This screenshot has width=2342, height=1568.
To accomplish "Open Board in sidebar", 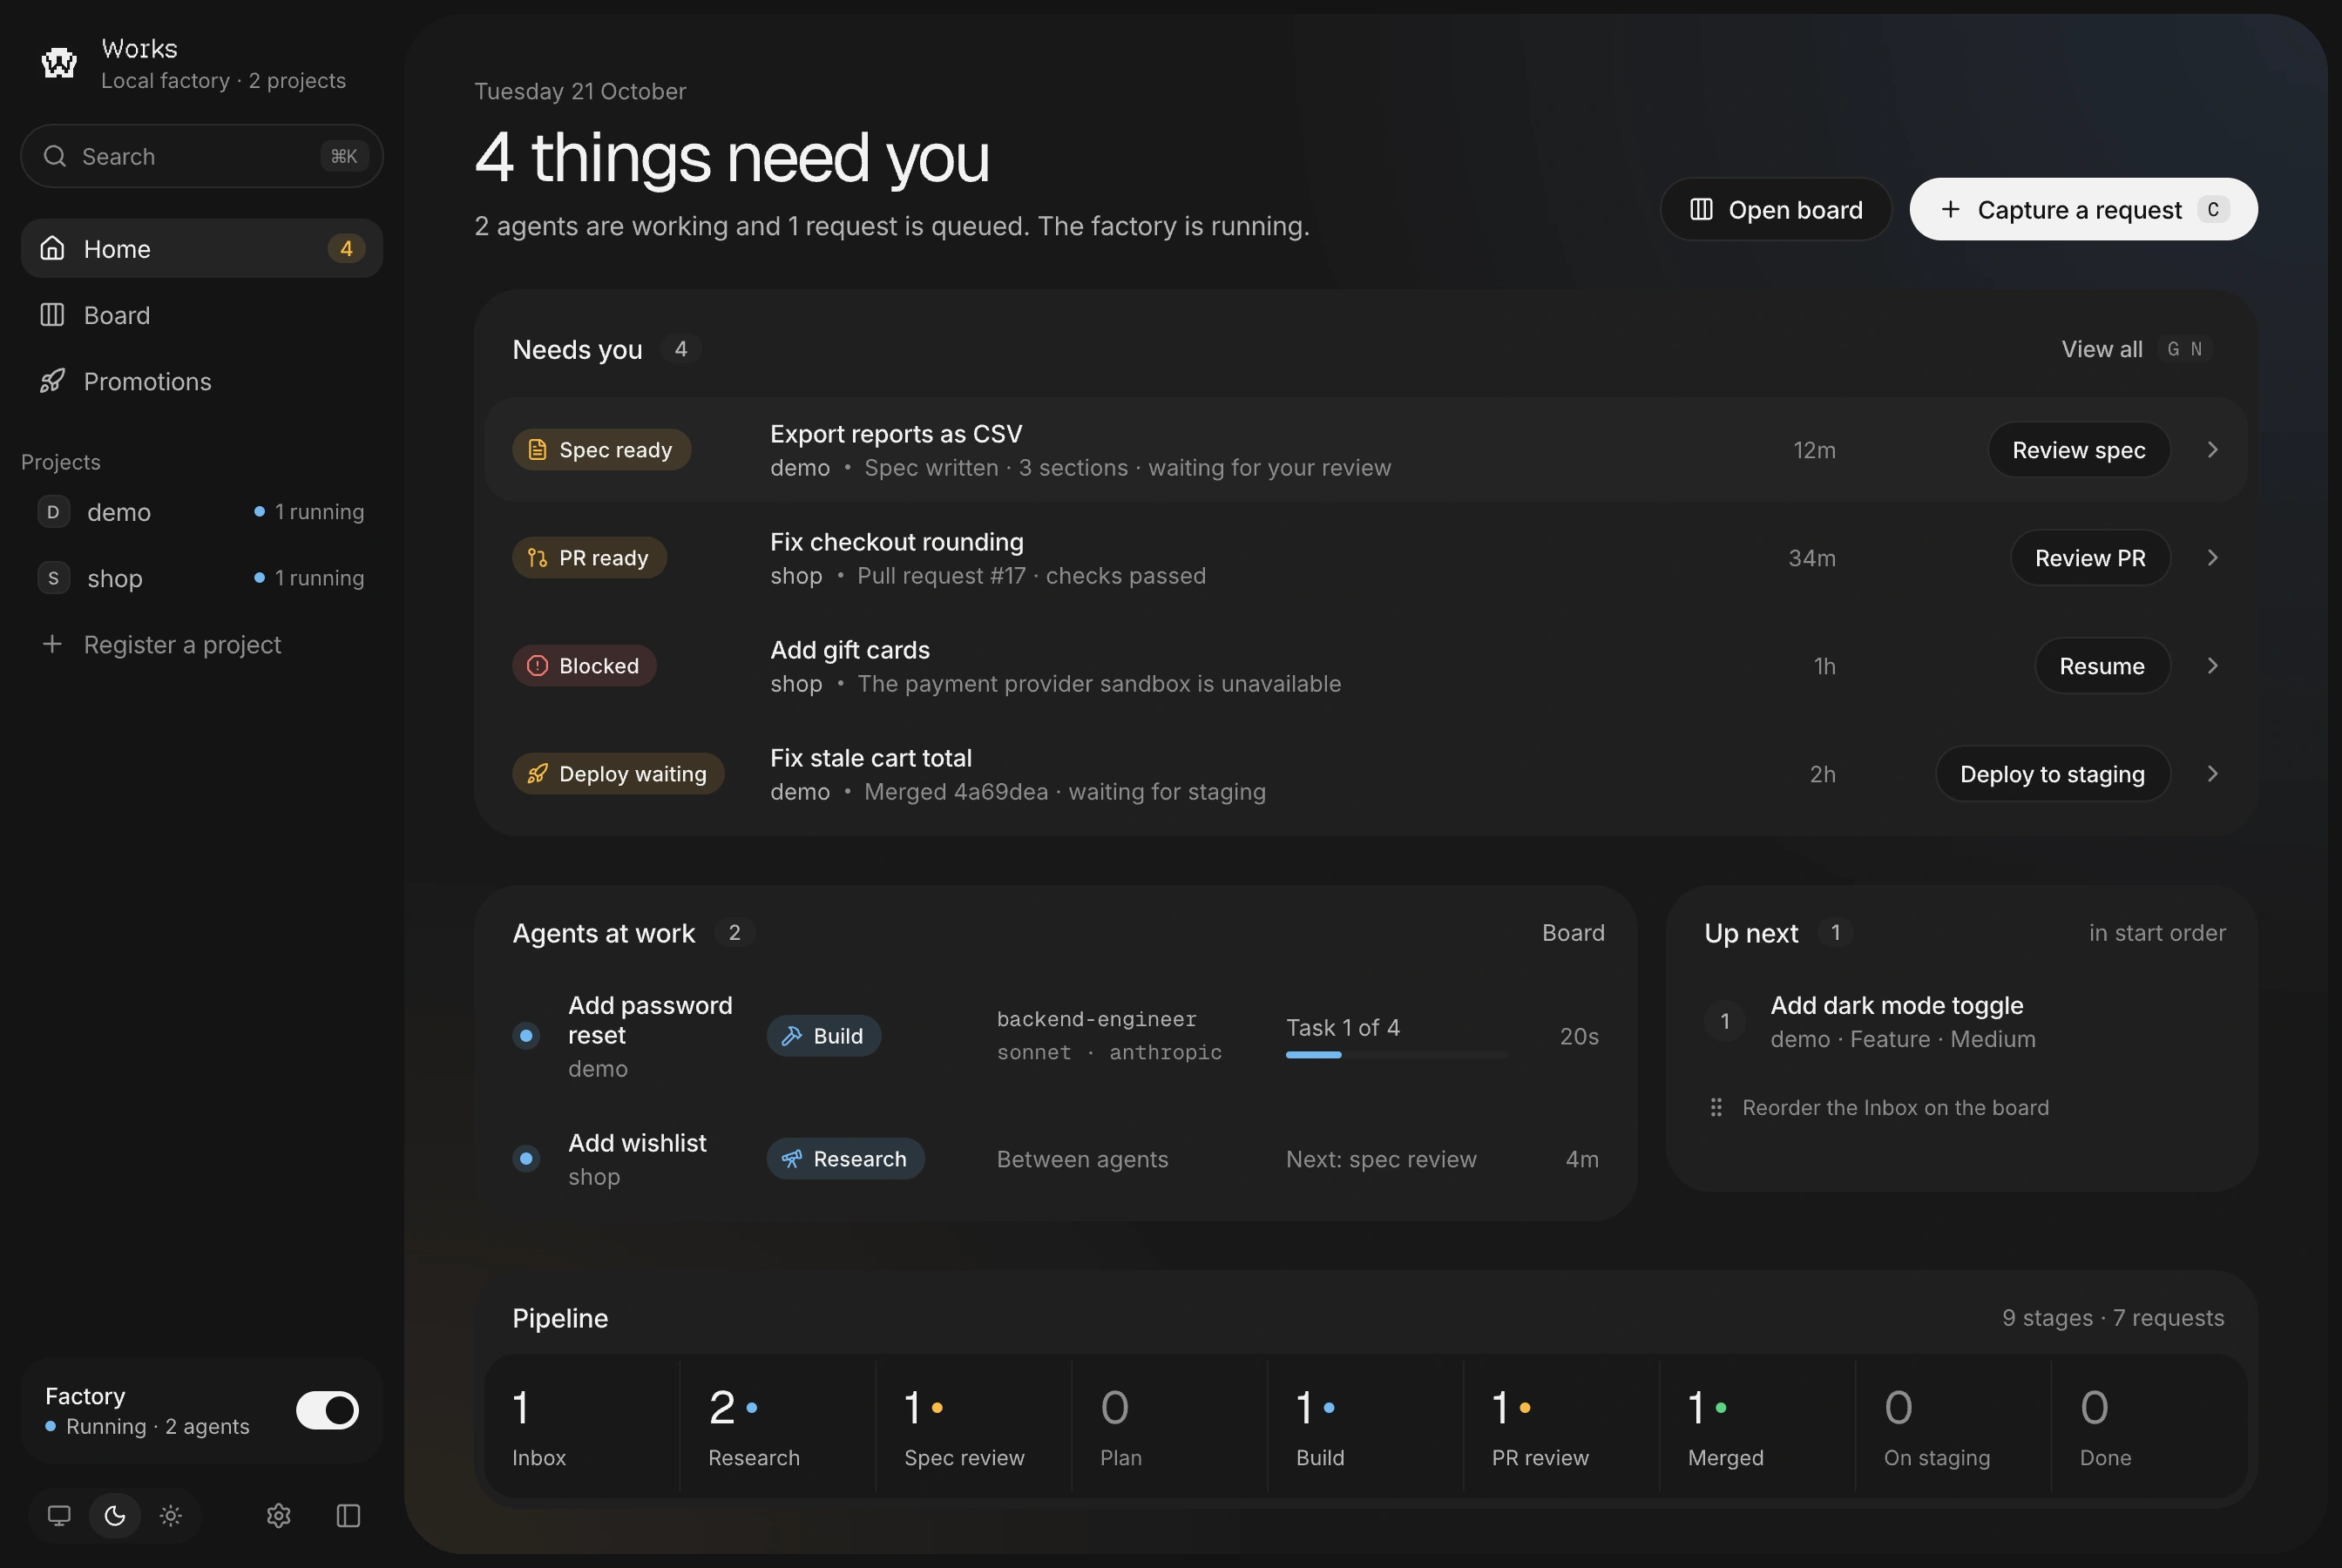I will click(202, 315).
